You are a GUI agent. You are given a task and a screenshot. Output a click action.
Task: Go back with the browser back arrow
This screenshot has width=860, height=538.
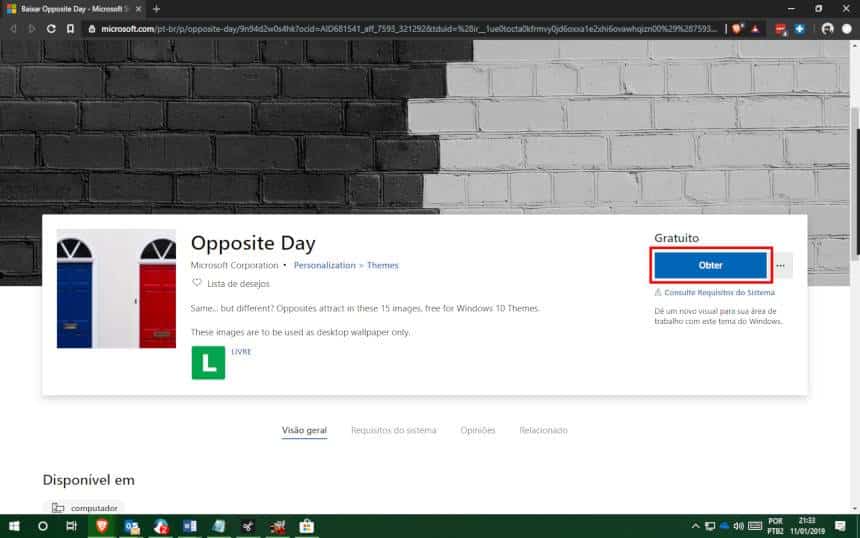pos(13,29)
